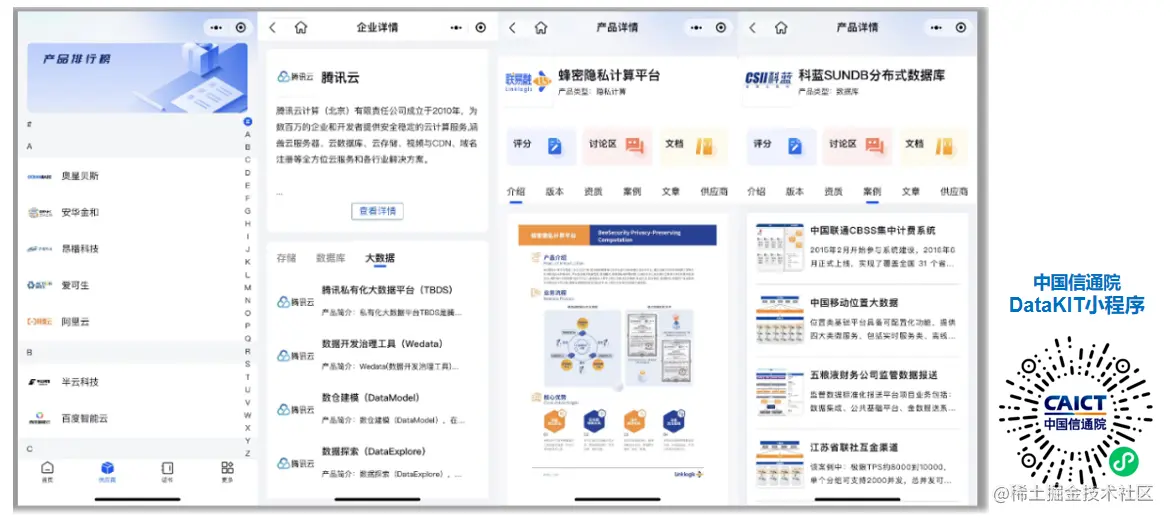Screen dimensions: 1170x520
Task: Tap 腾讯云 logo in company header
Action: tap(295, 76)
